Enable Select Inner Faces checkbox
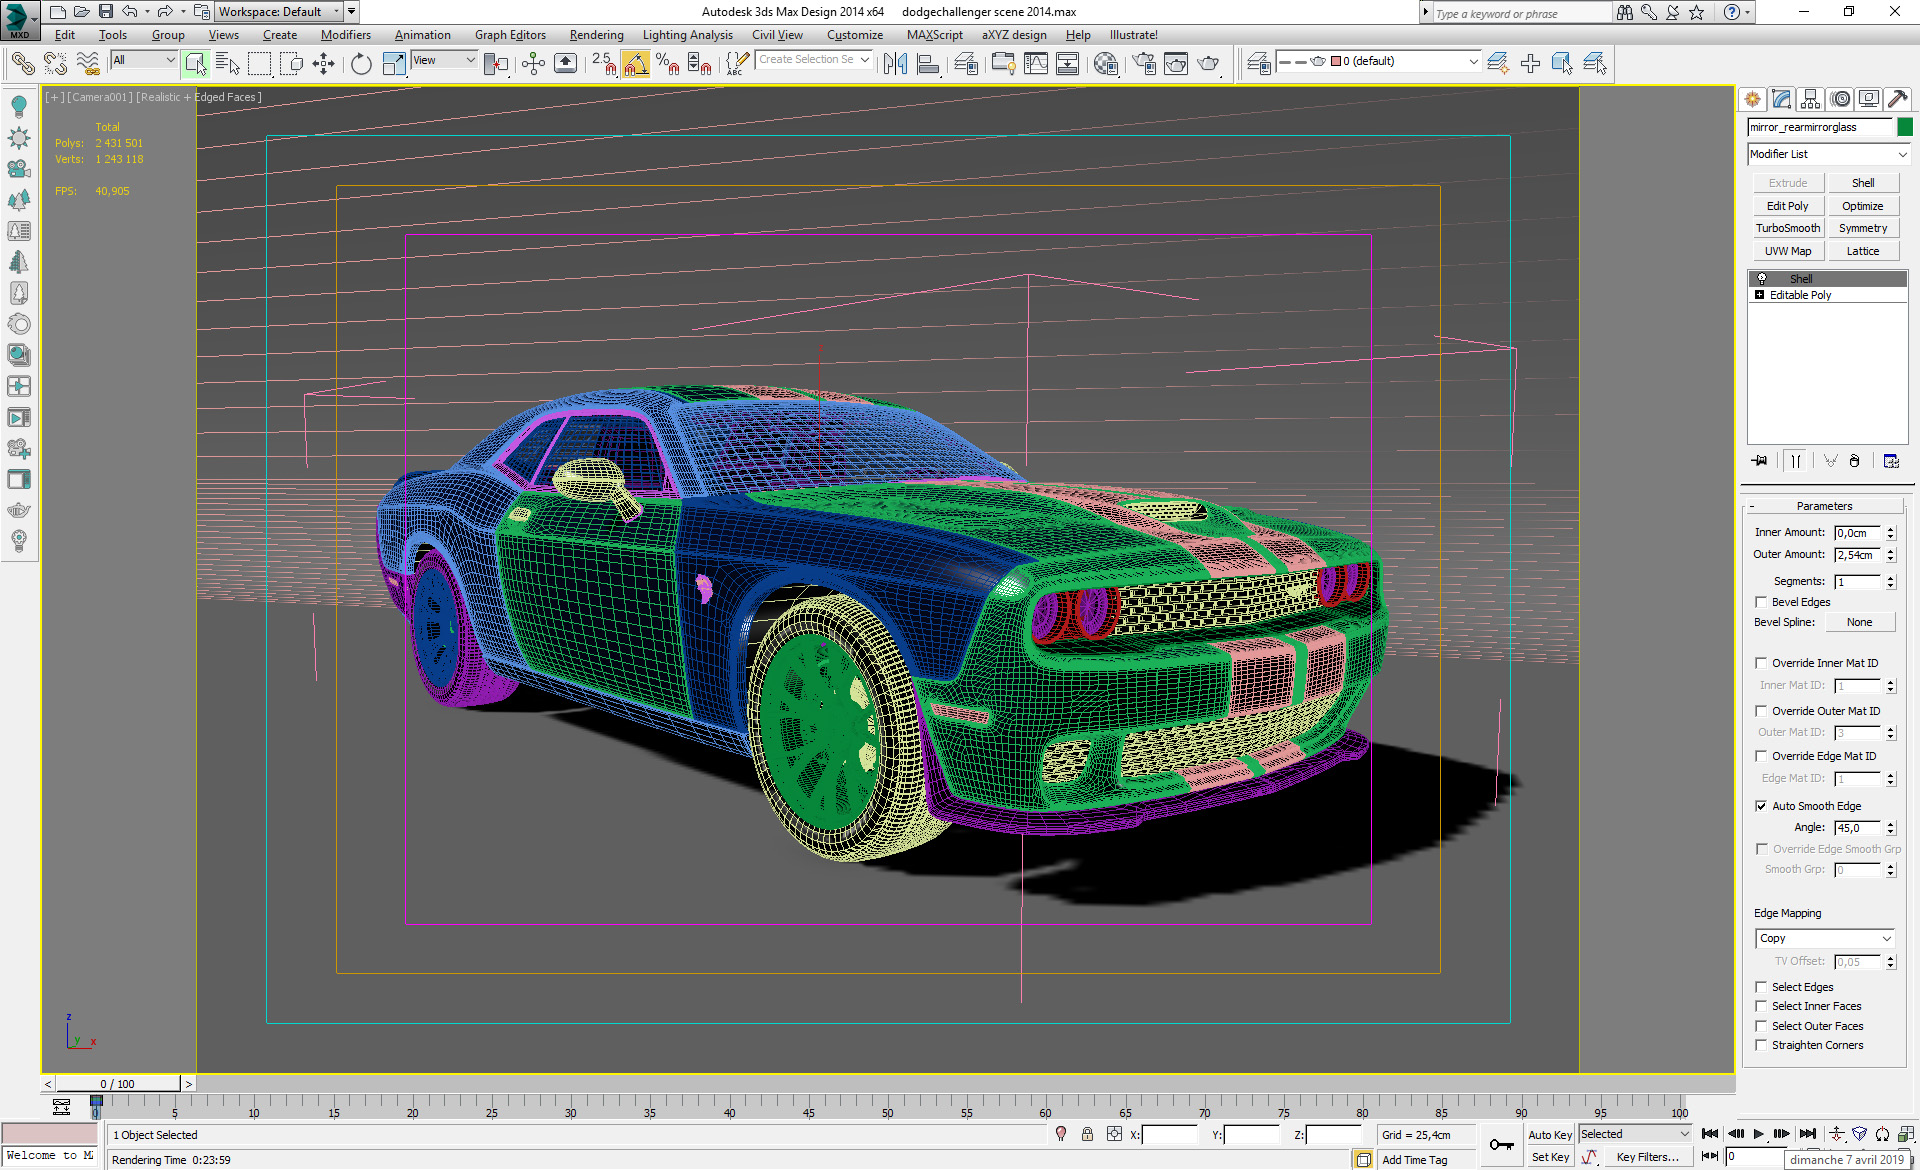 (1761, 1006)
